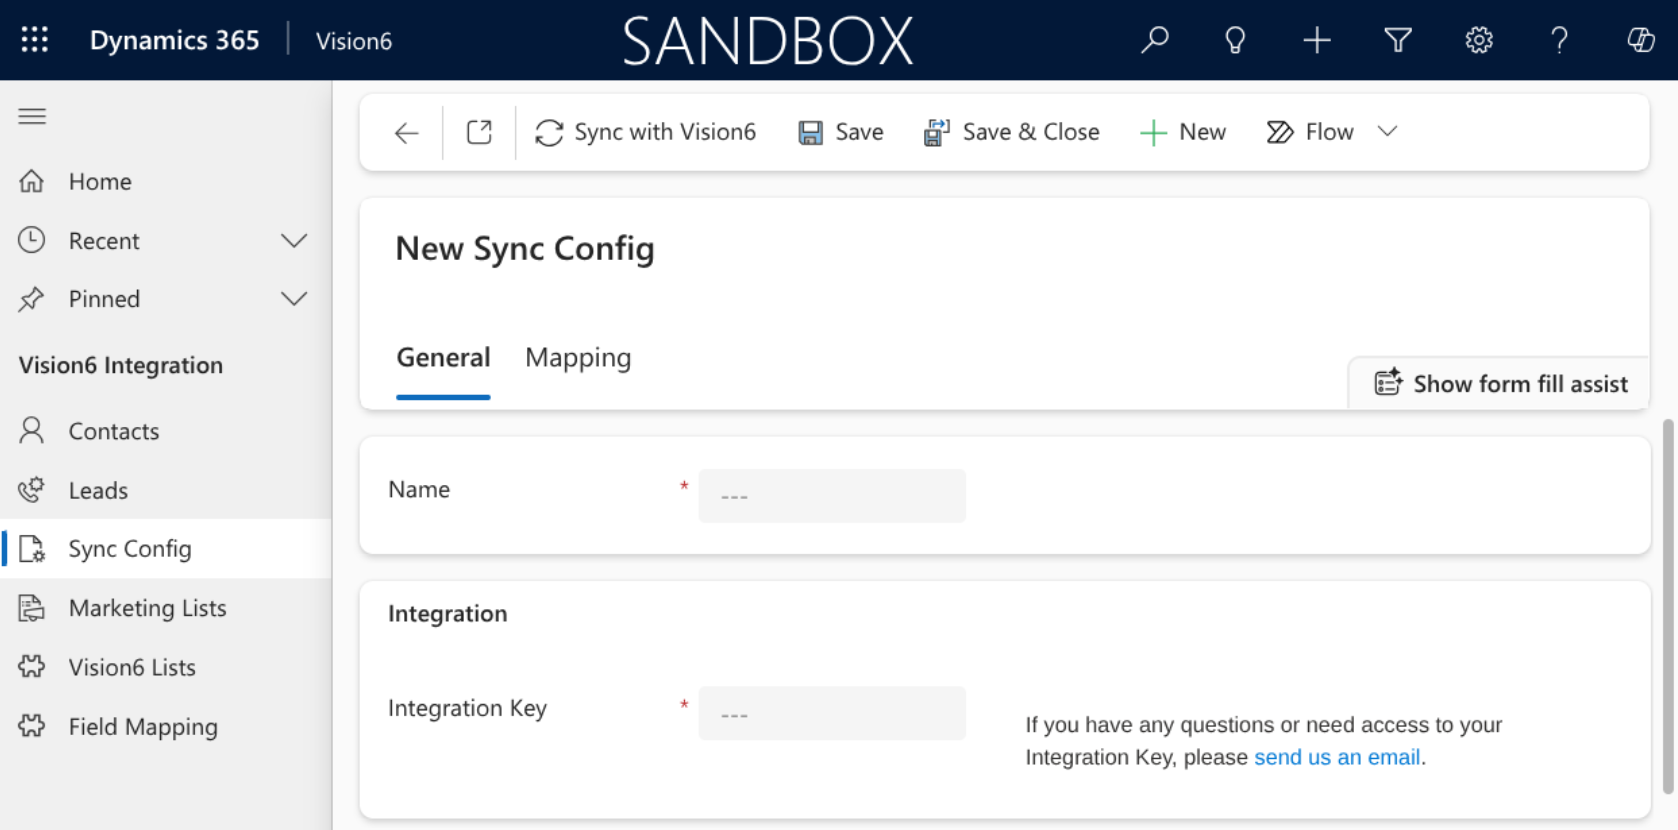This screenshot has width=1678, height=830.
Task: Focus the Name input field
Action: pos(832,496)
